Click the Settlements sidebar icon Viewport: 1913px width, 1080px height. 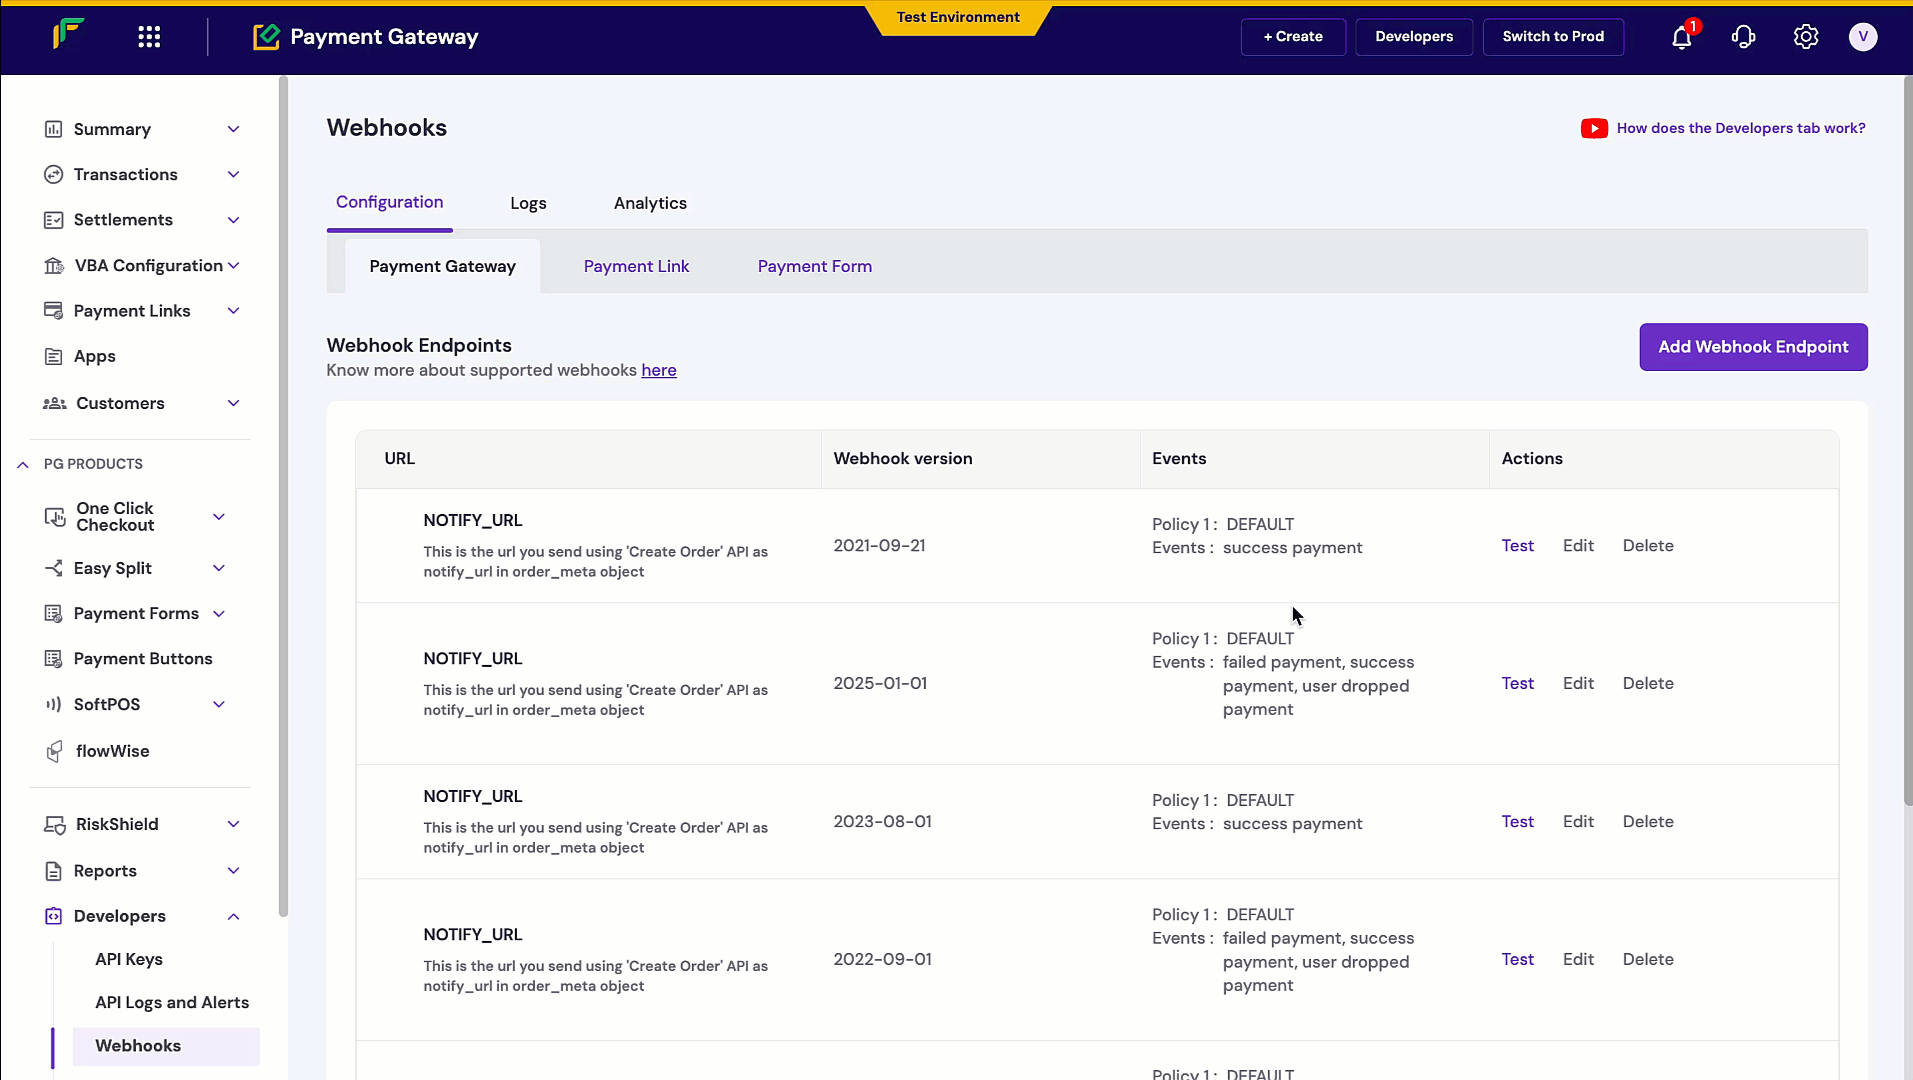53,220
